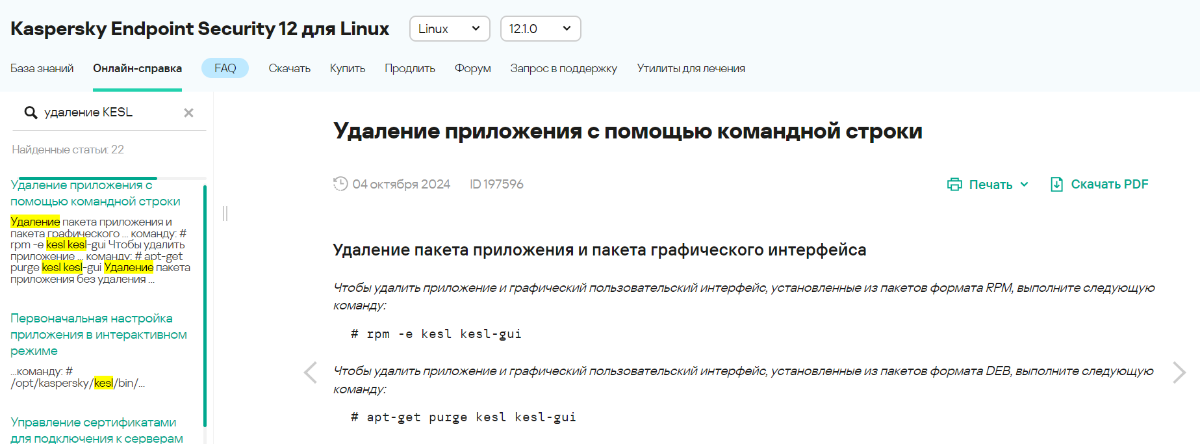Screen dimensions: 1200x444
Task: Expand the Печать dropdown arrow
Action: (1024, 184)
